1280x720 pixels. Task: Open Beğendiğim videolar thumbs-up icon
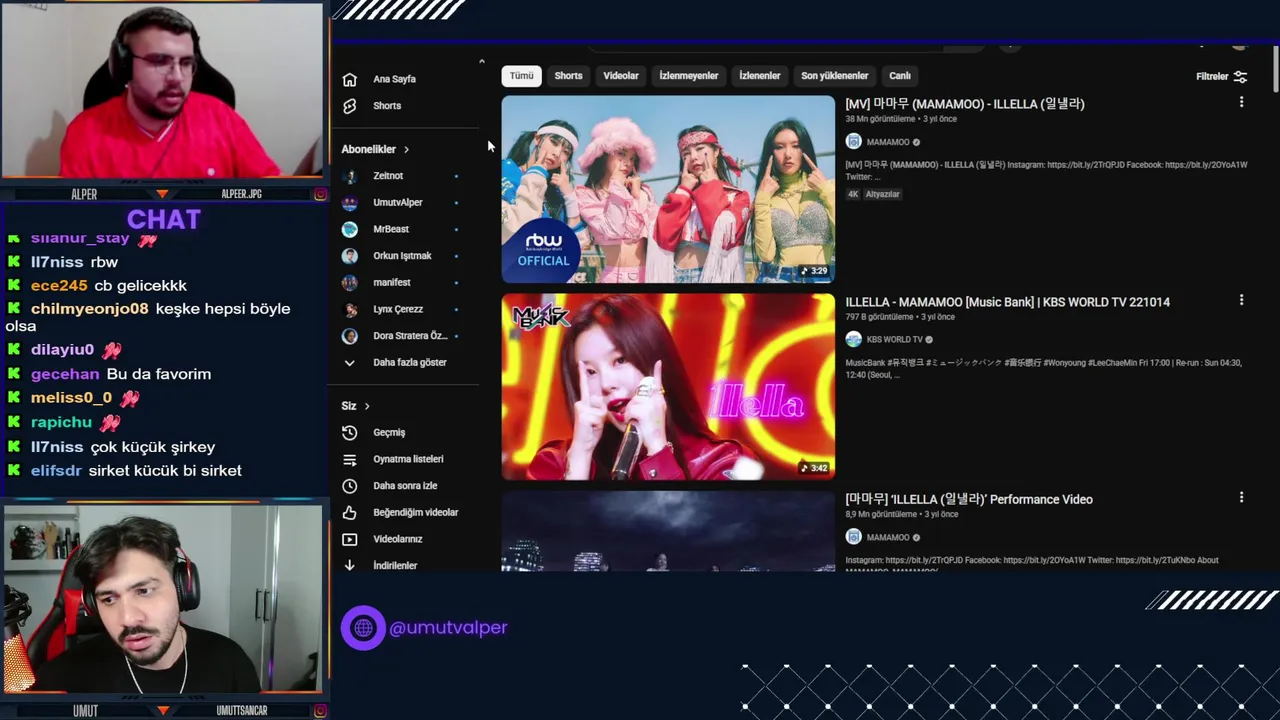349,513
